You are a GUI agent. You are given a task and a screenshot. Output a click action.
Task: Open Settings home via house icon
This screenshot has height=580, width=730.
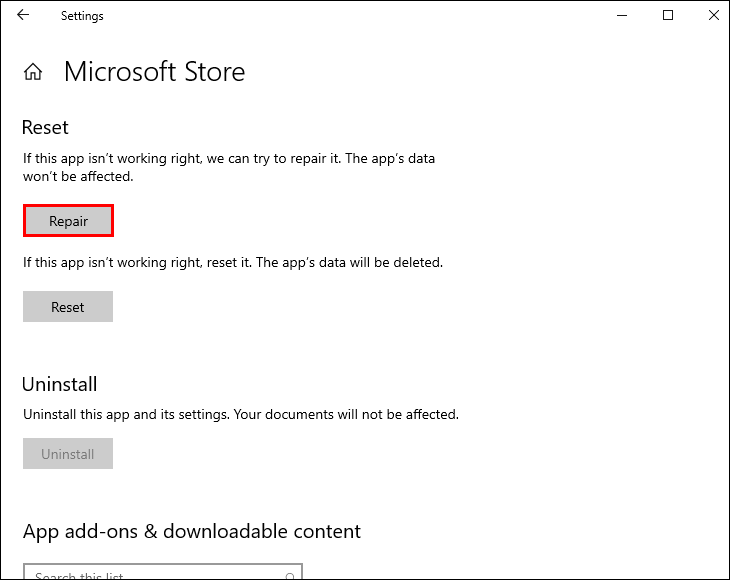(33, 72)
